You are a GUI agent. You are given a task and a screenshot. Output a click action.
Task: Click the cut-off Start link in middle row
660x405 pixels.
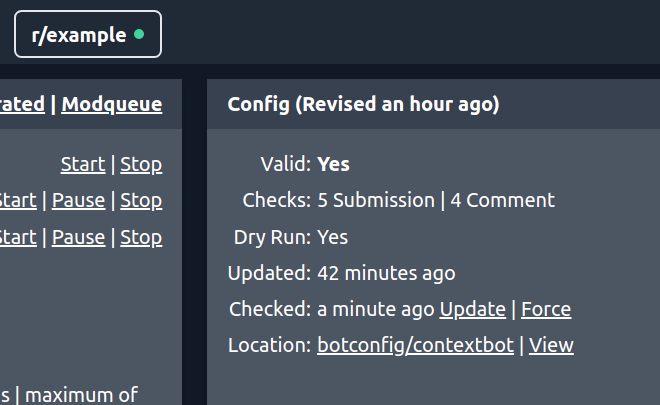17,200
